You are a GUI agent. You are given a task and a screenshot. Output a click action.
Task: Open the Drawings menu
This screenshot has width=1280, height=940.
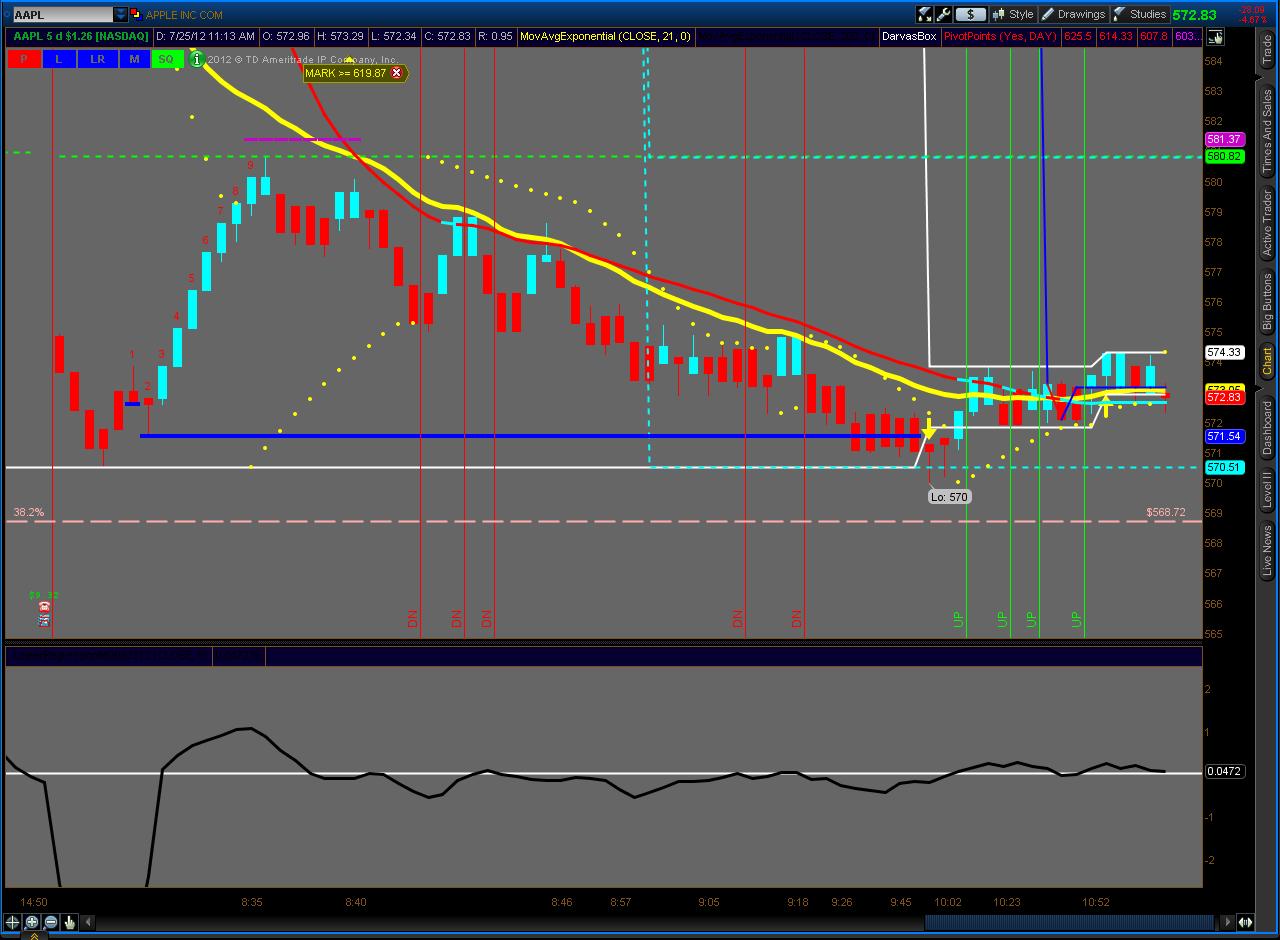click(1073, 14)
